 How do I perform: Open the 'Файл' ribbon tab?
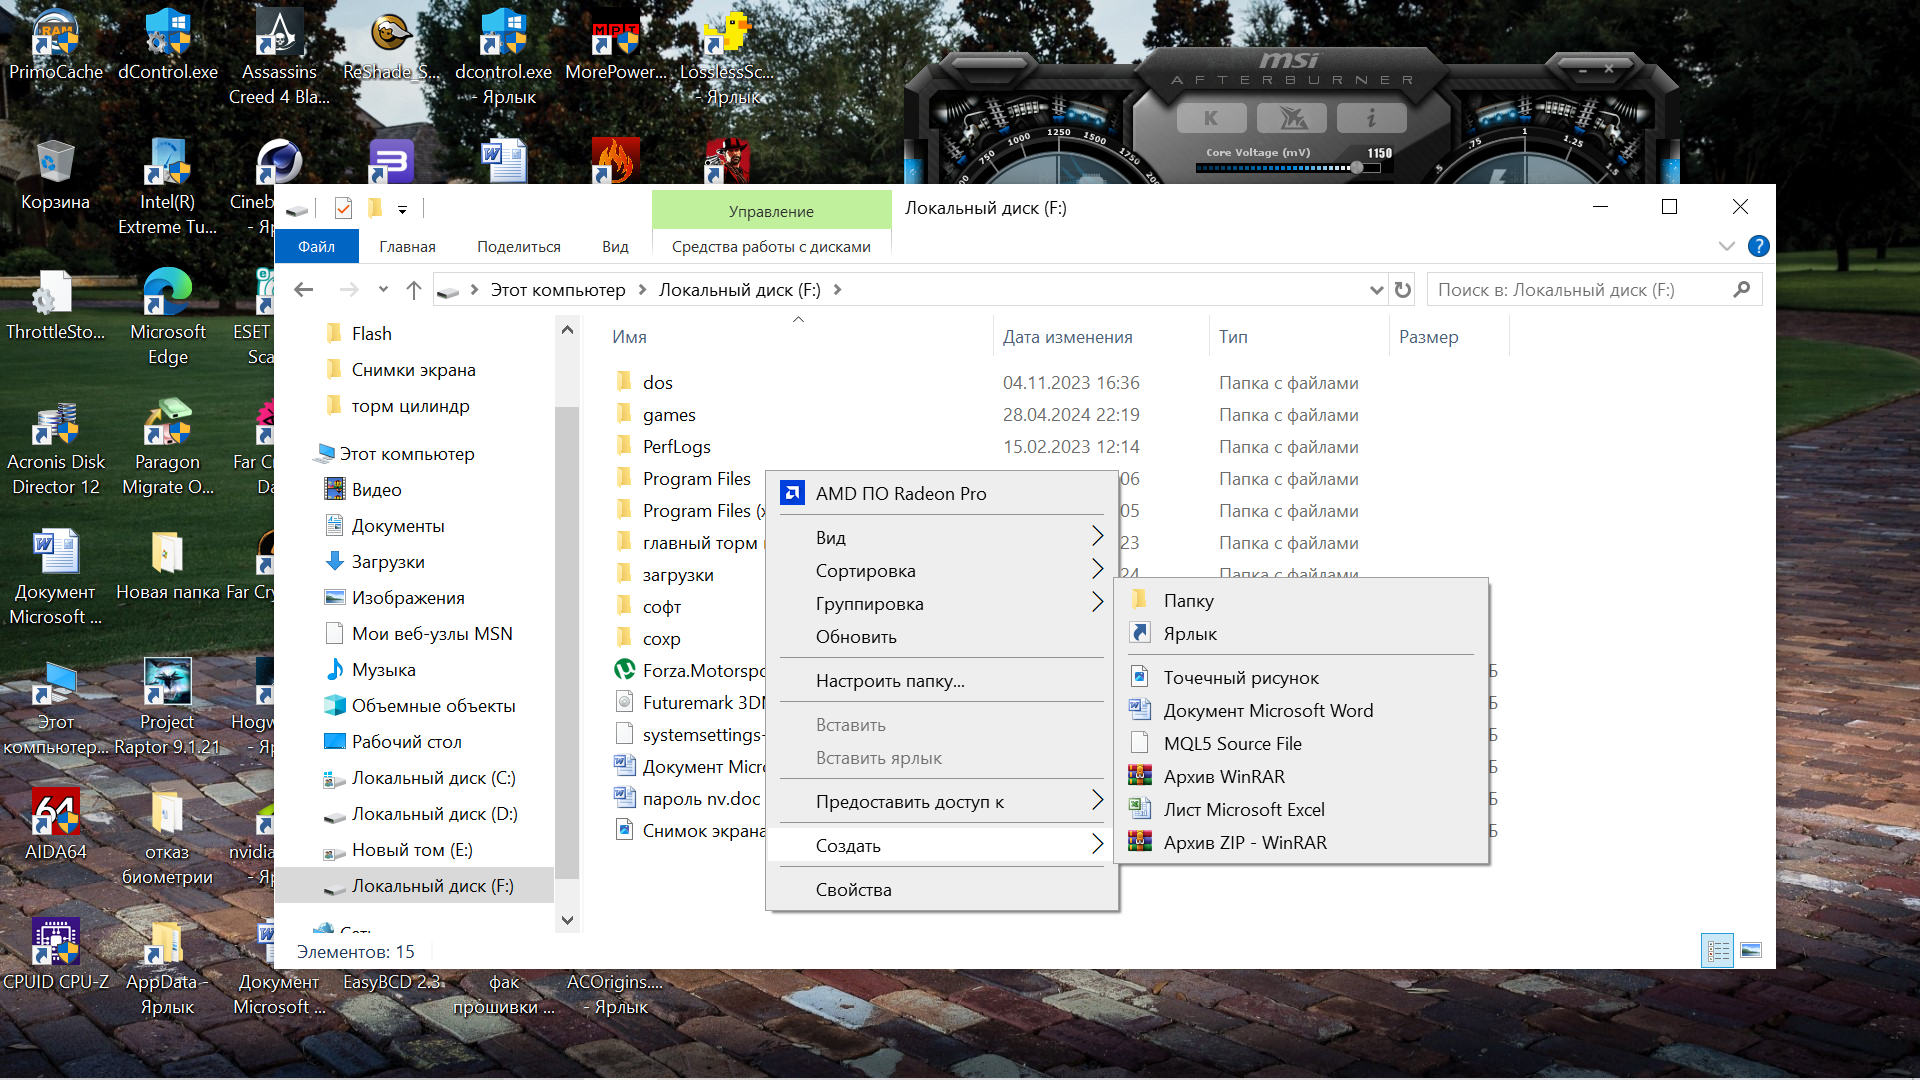click(x=316, y=246)
